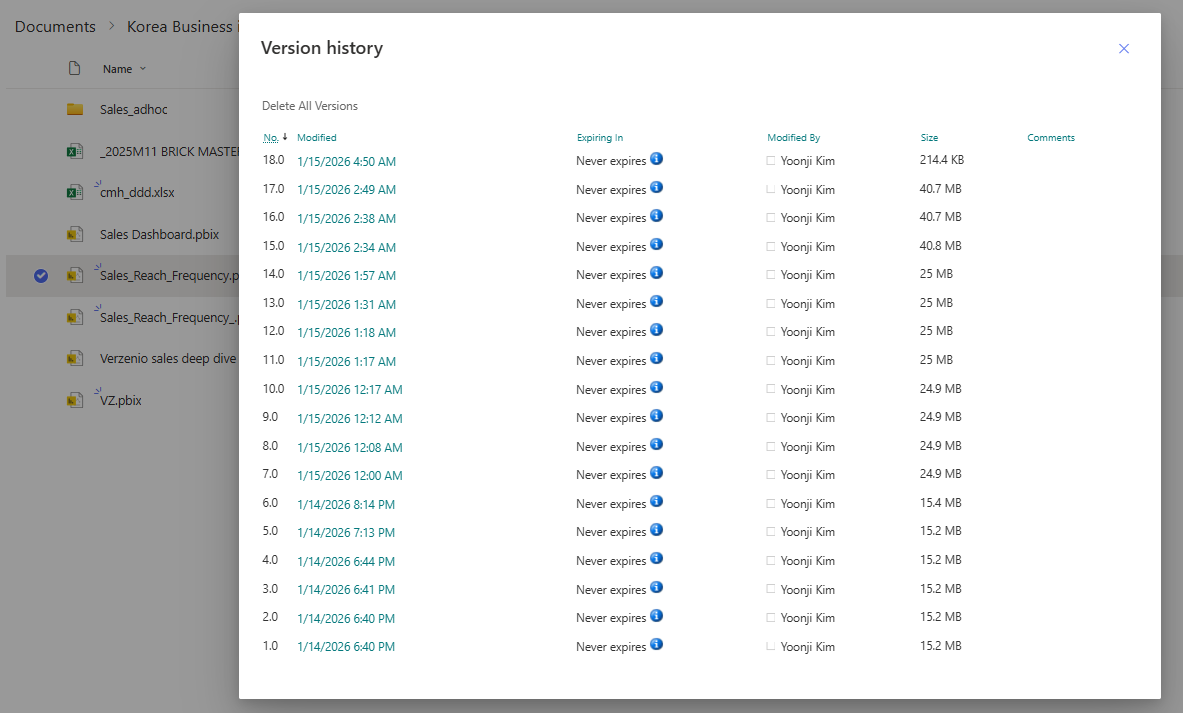1183x713 pixels.
Task: Open version 1/15/2026 2:49 AM
Action: pyautogui.click(x=346, y=189)
